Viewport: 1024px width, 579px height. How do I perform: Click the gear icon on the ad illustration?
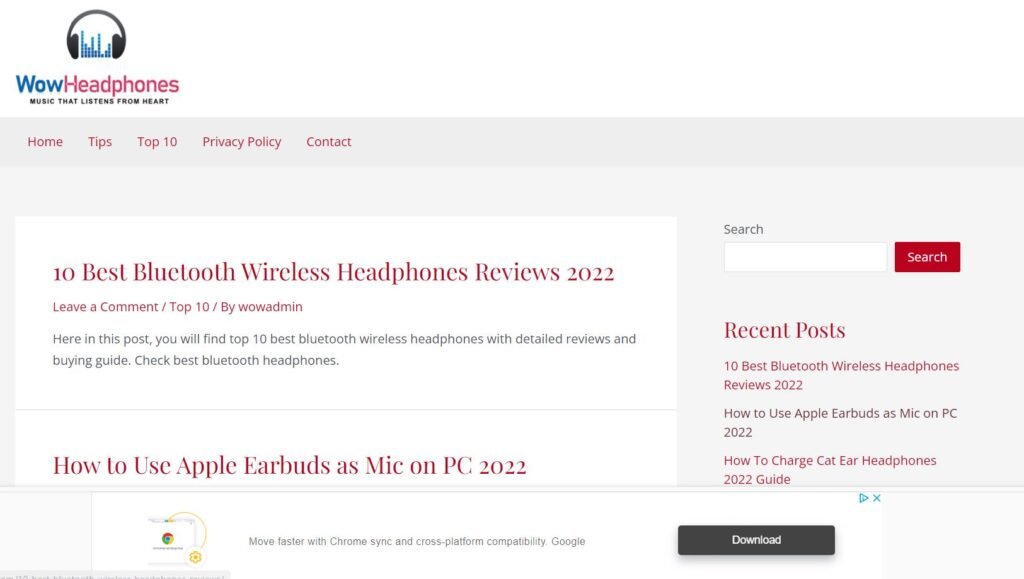(194, 554)
